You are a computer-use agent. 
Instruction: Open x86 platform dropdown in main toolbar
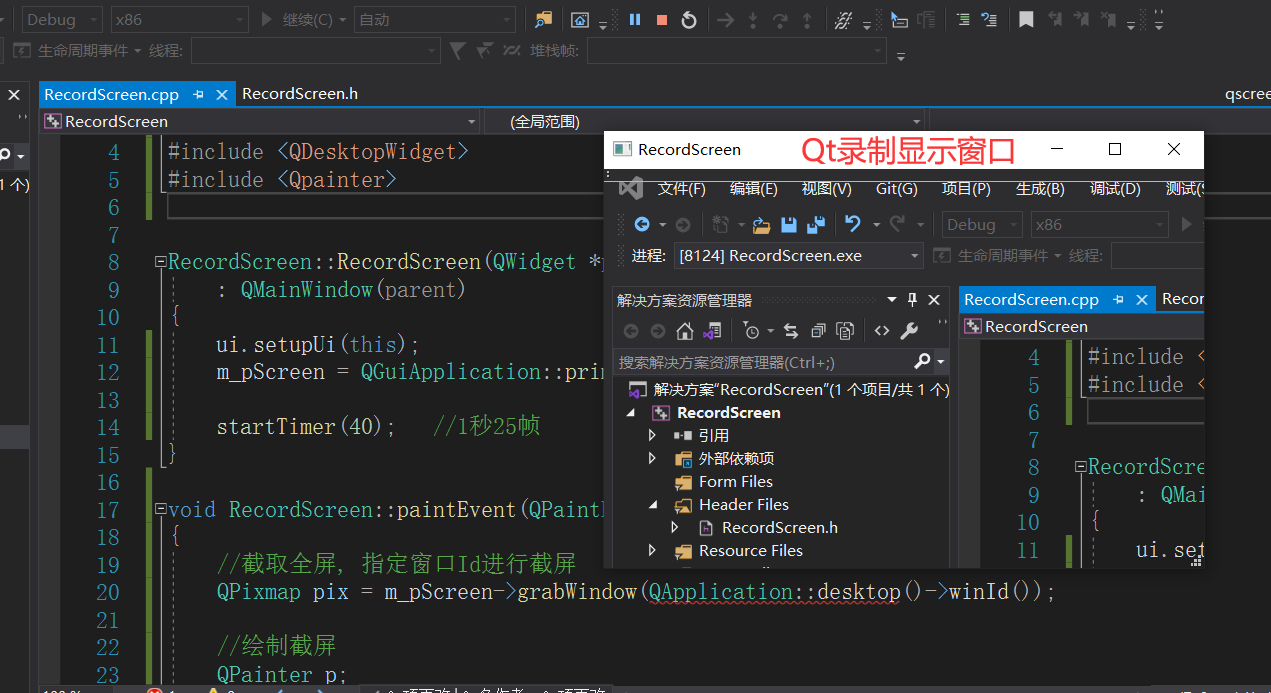(x=178, y=19)
